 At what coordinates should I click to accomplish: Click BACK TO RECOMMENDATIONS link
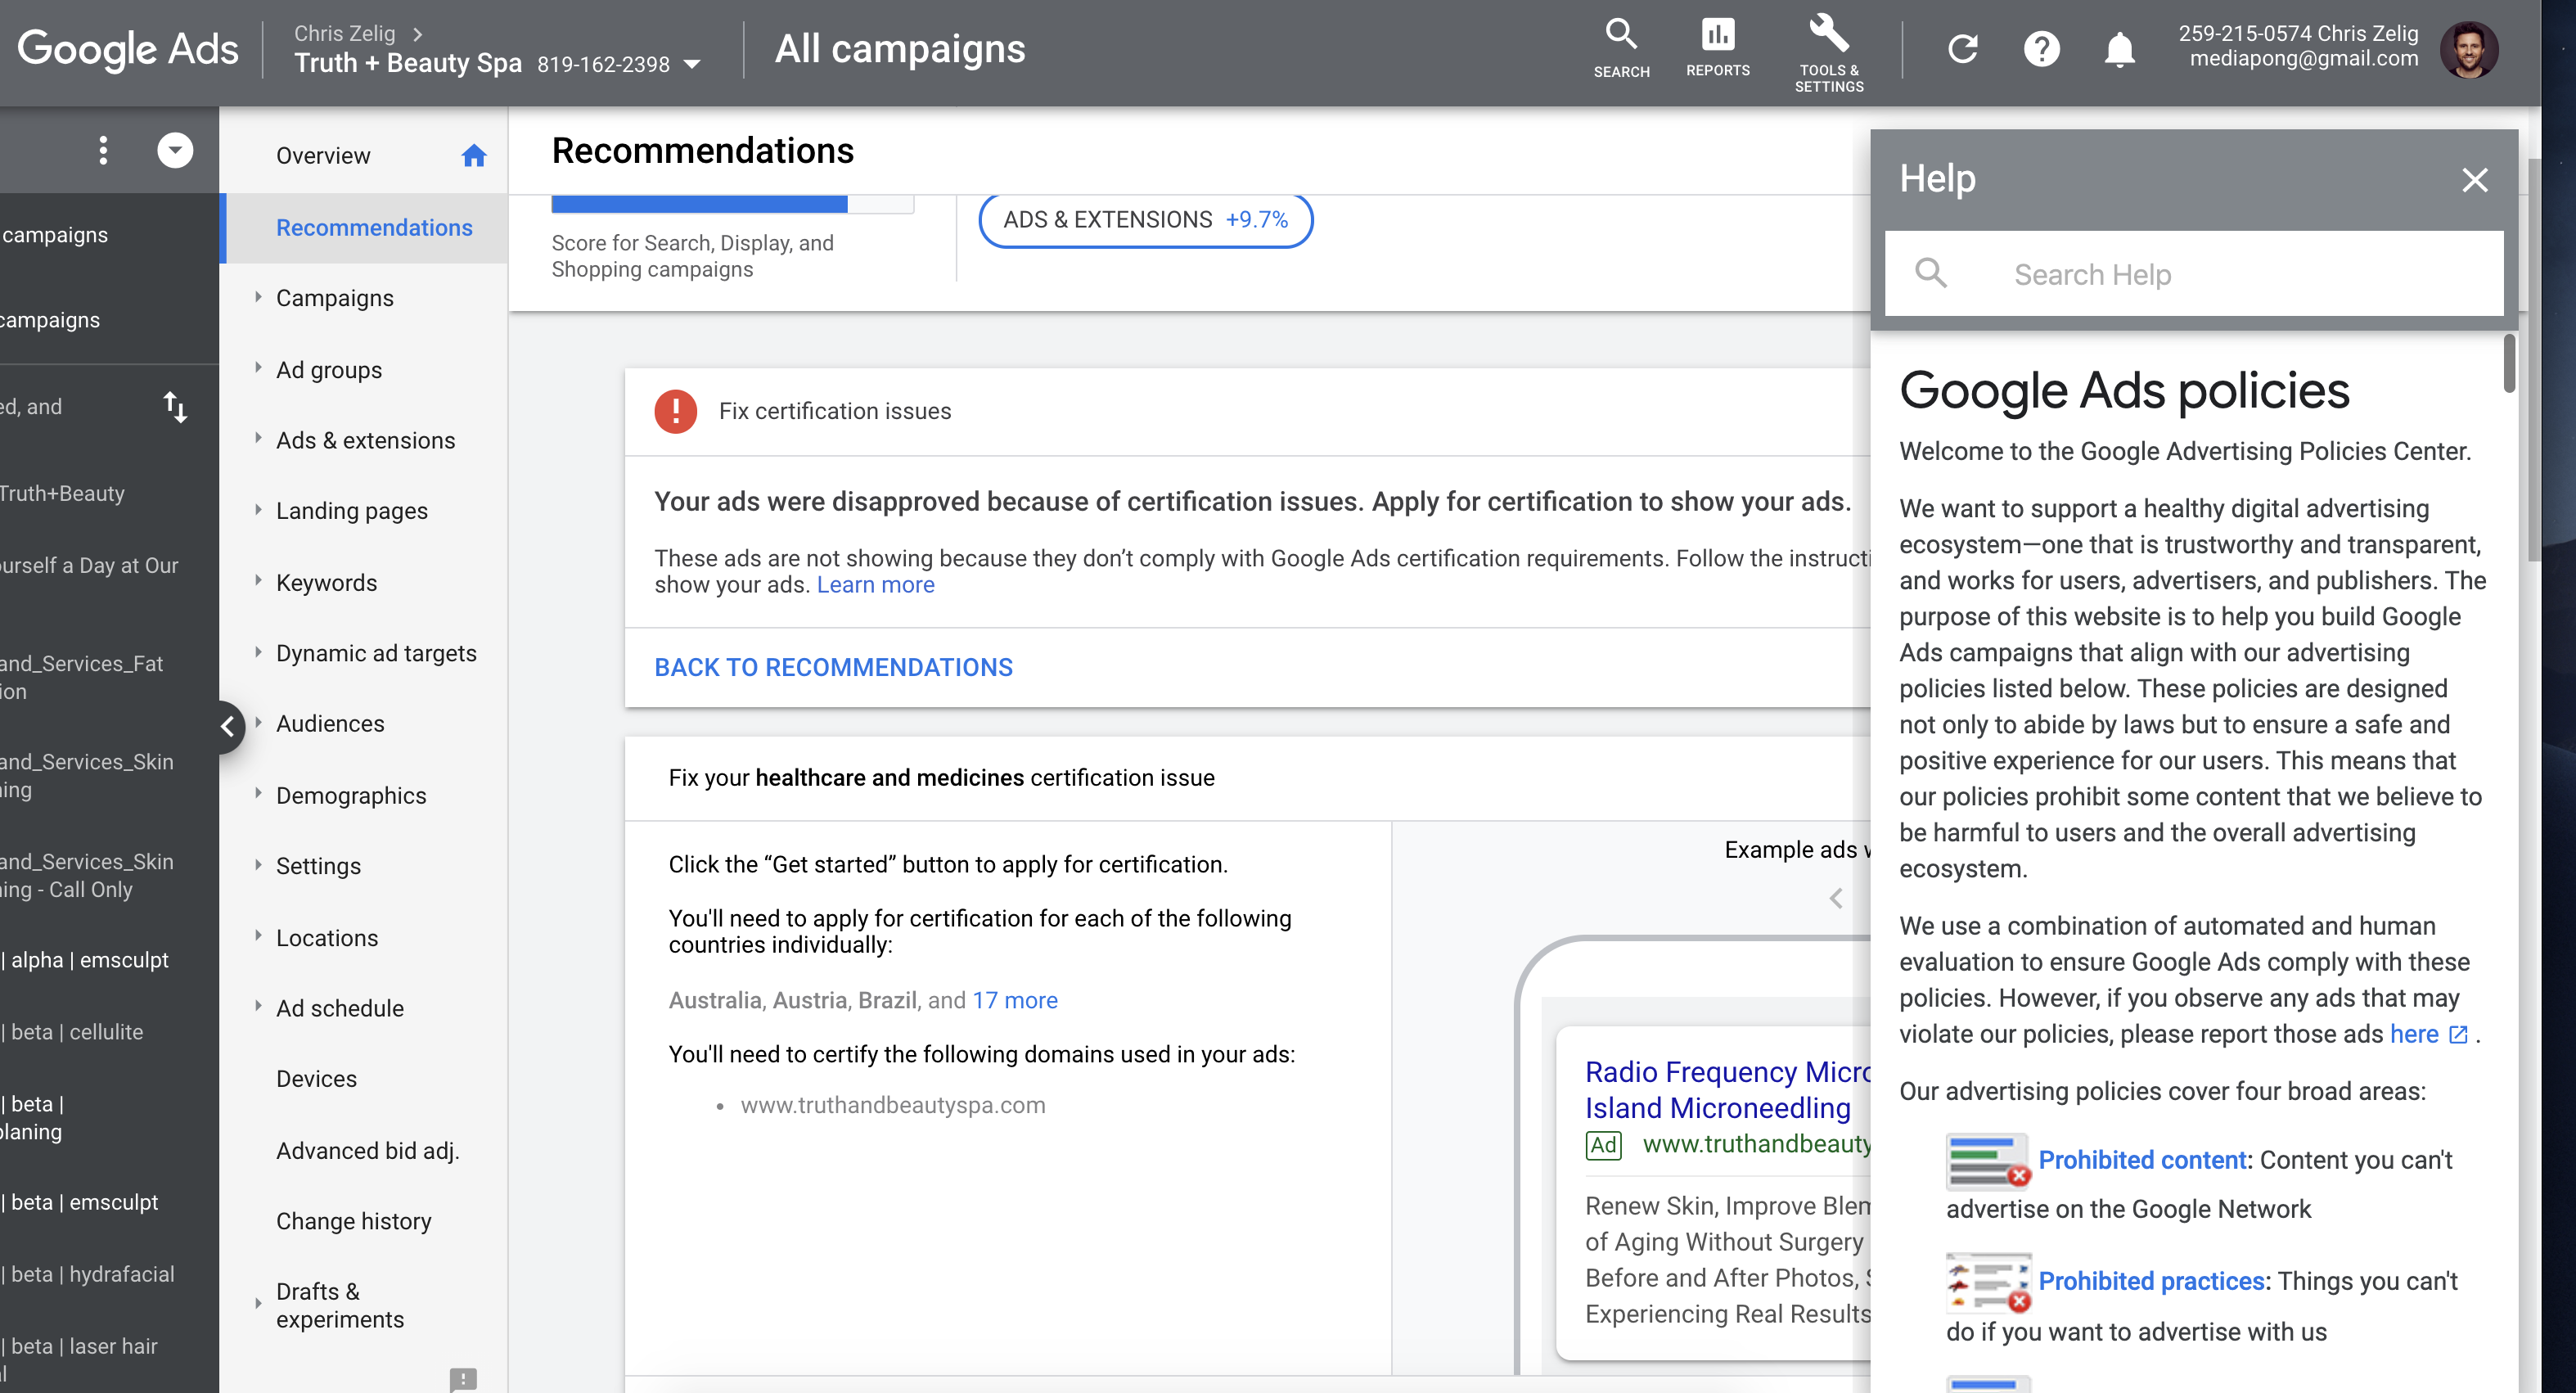833,667
